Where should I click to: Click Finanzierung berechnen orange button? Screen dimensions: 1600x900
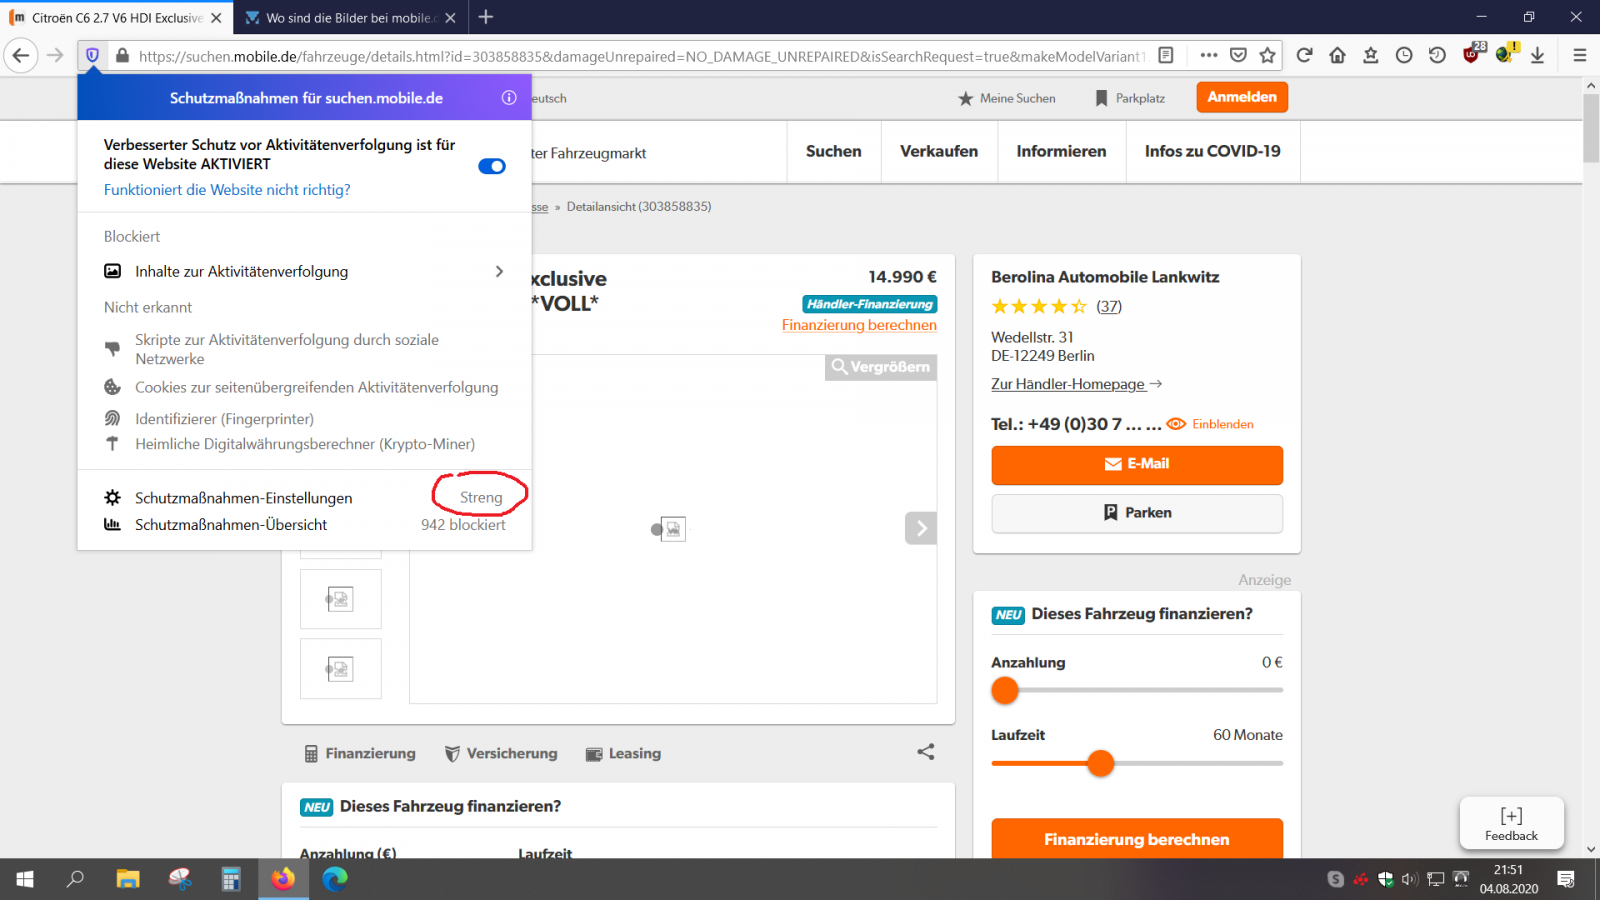(x=1137, y=839)
